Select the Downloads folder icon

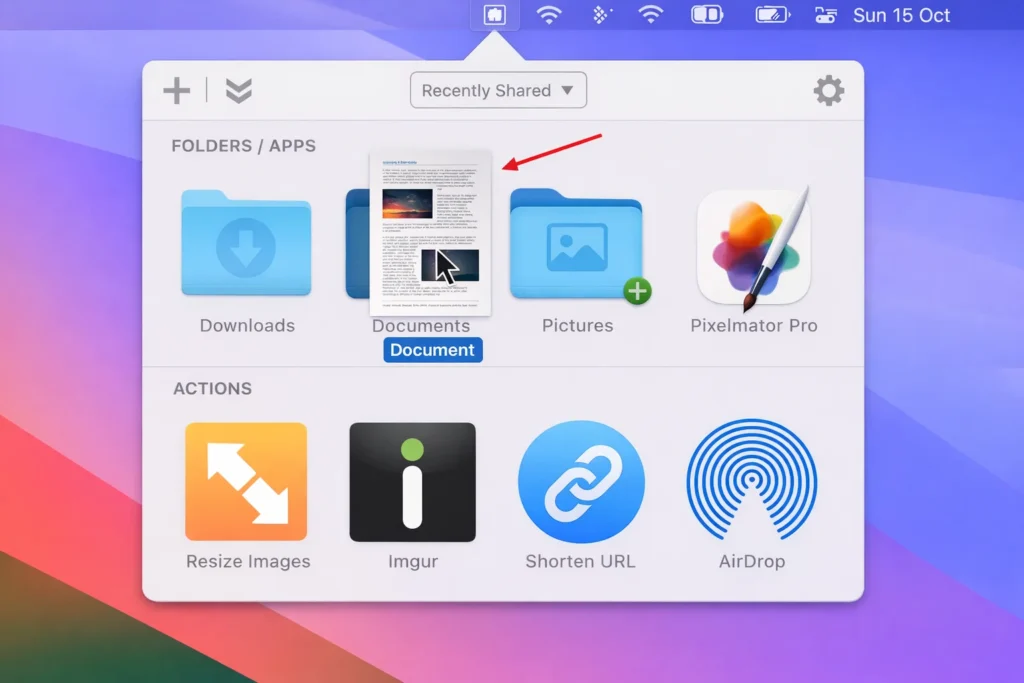(x=246, y=246)
